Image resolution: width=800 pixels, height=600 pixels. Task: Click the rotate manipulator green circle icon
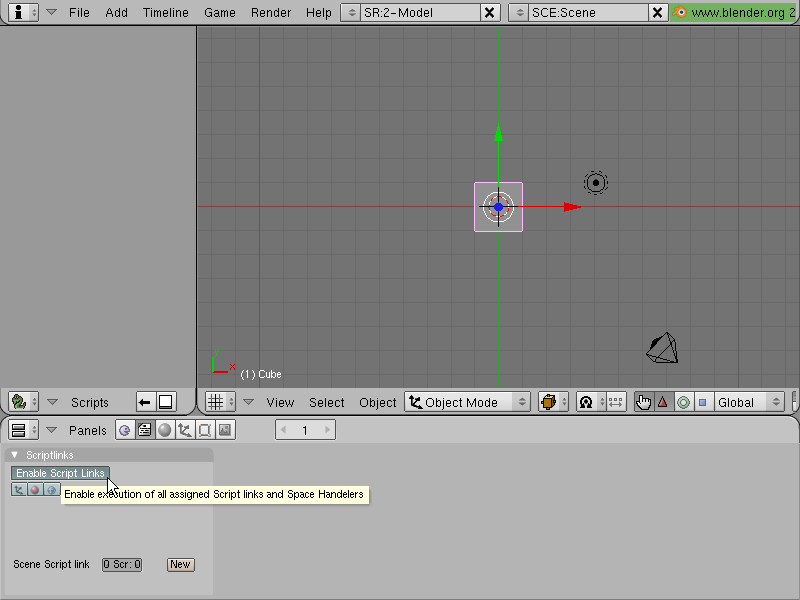(683, 403)
